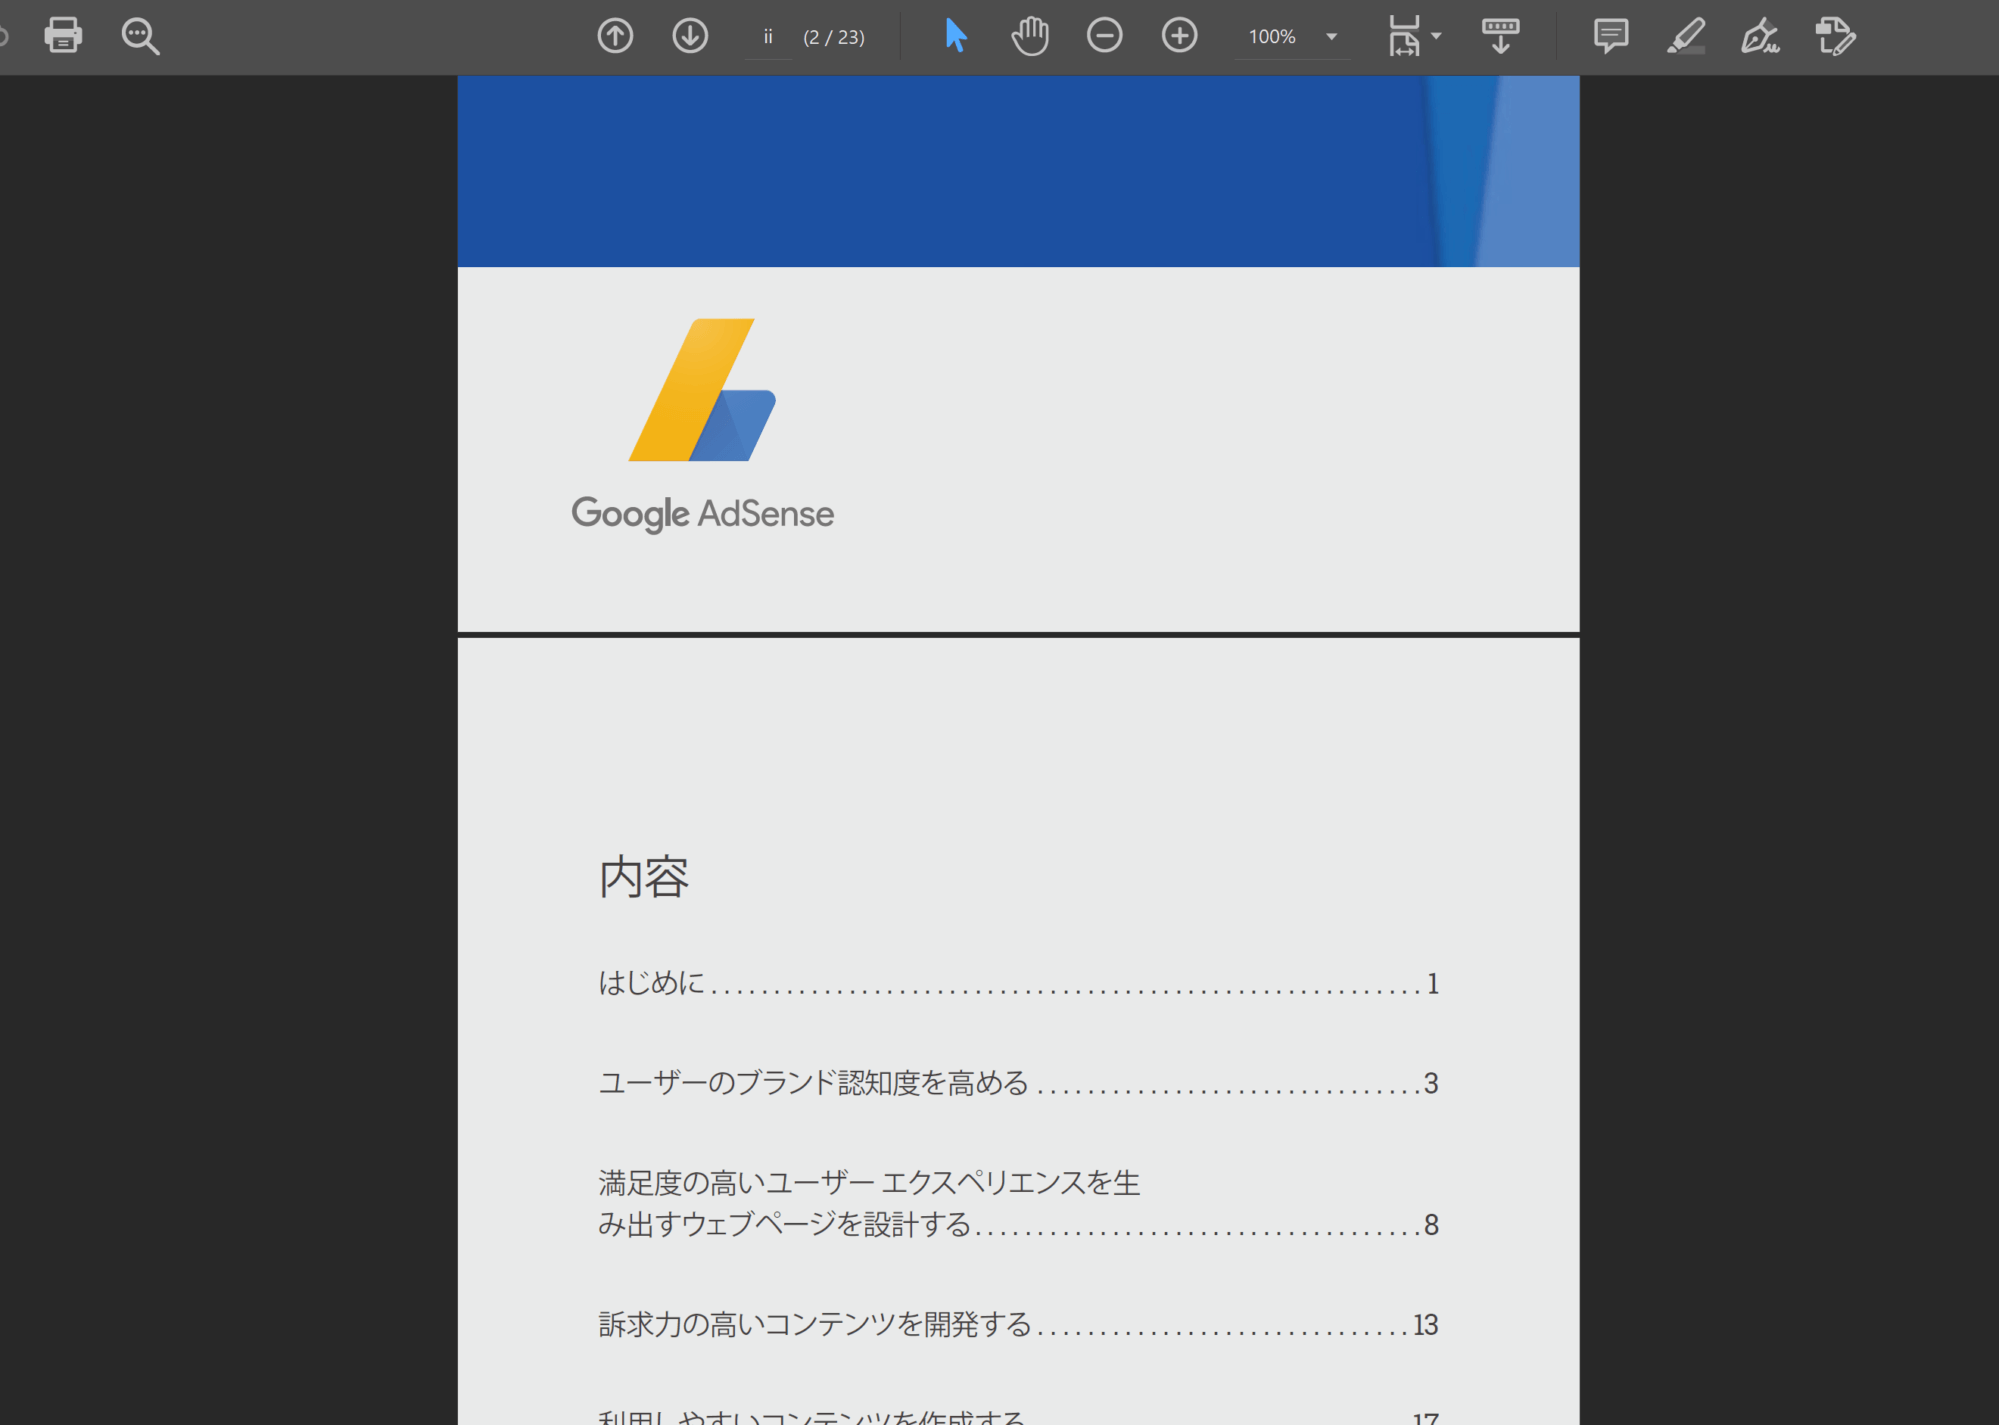Click the fill and sign stamp icon
The image size is (1999, 1425).
(1835, 36)
